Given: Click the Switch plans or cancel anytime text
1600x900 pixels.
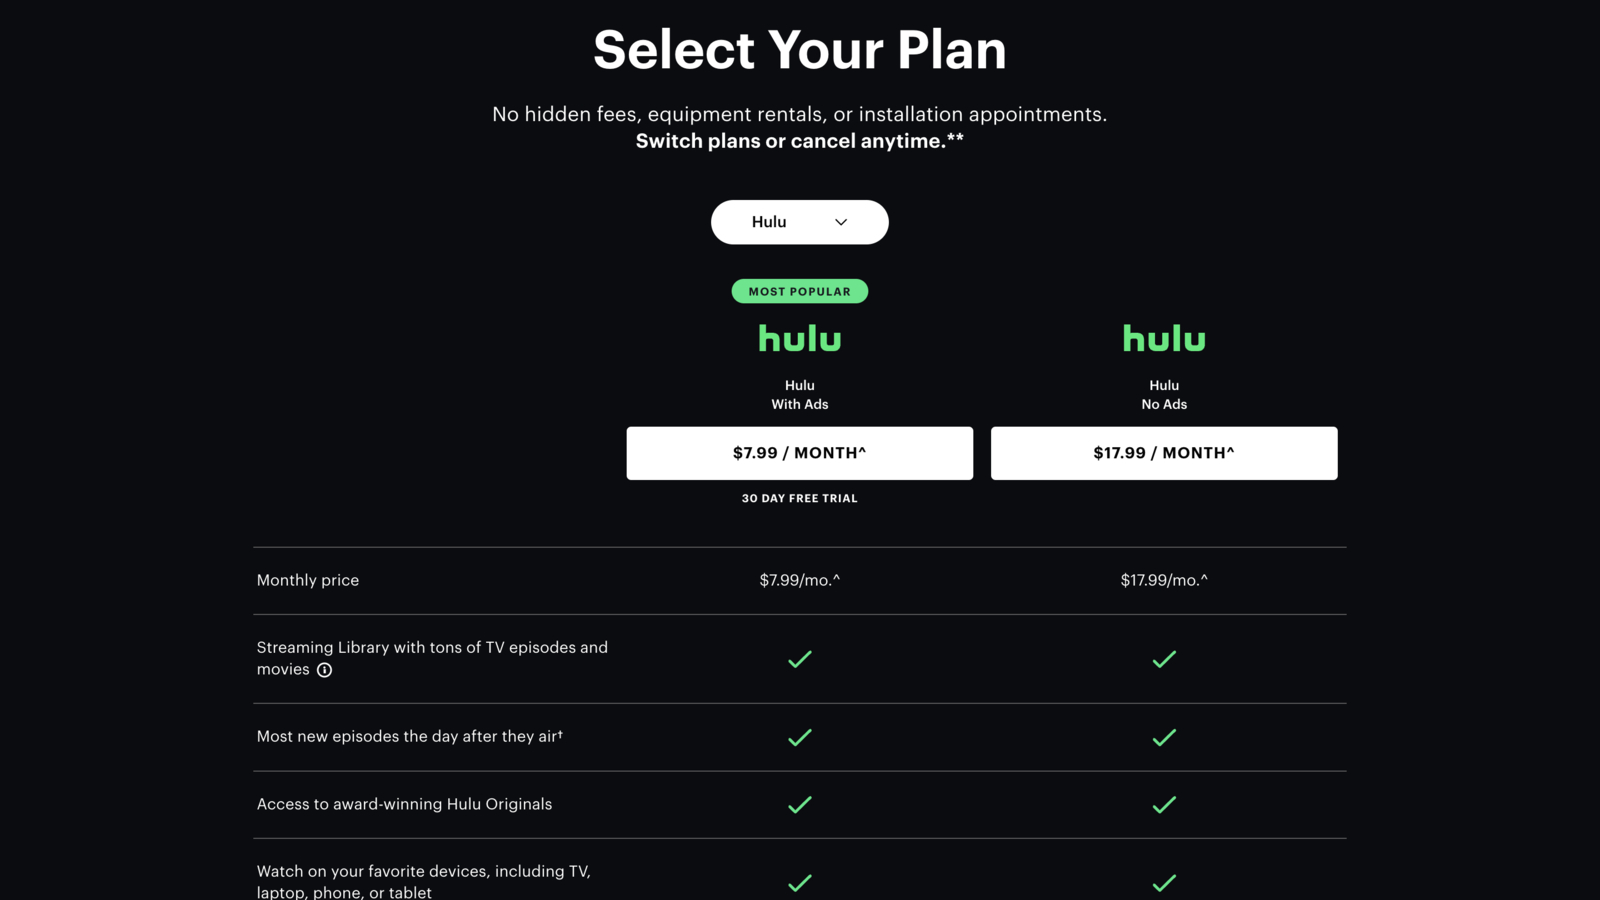Looking at the screenshot, I should (x=799, y=140).
